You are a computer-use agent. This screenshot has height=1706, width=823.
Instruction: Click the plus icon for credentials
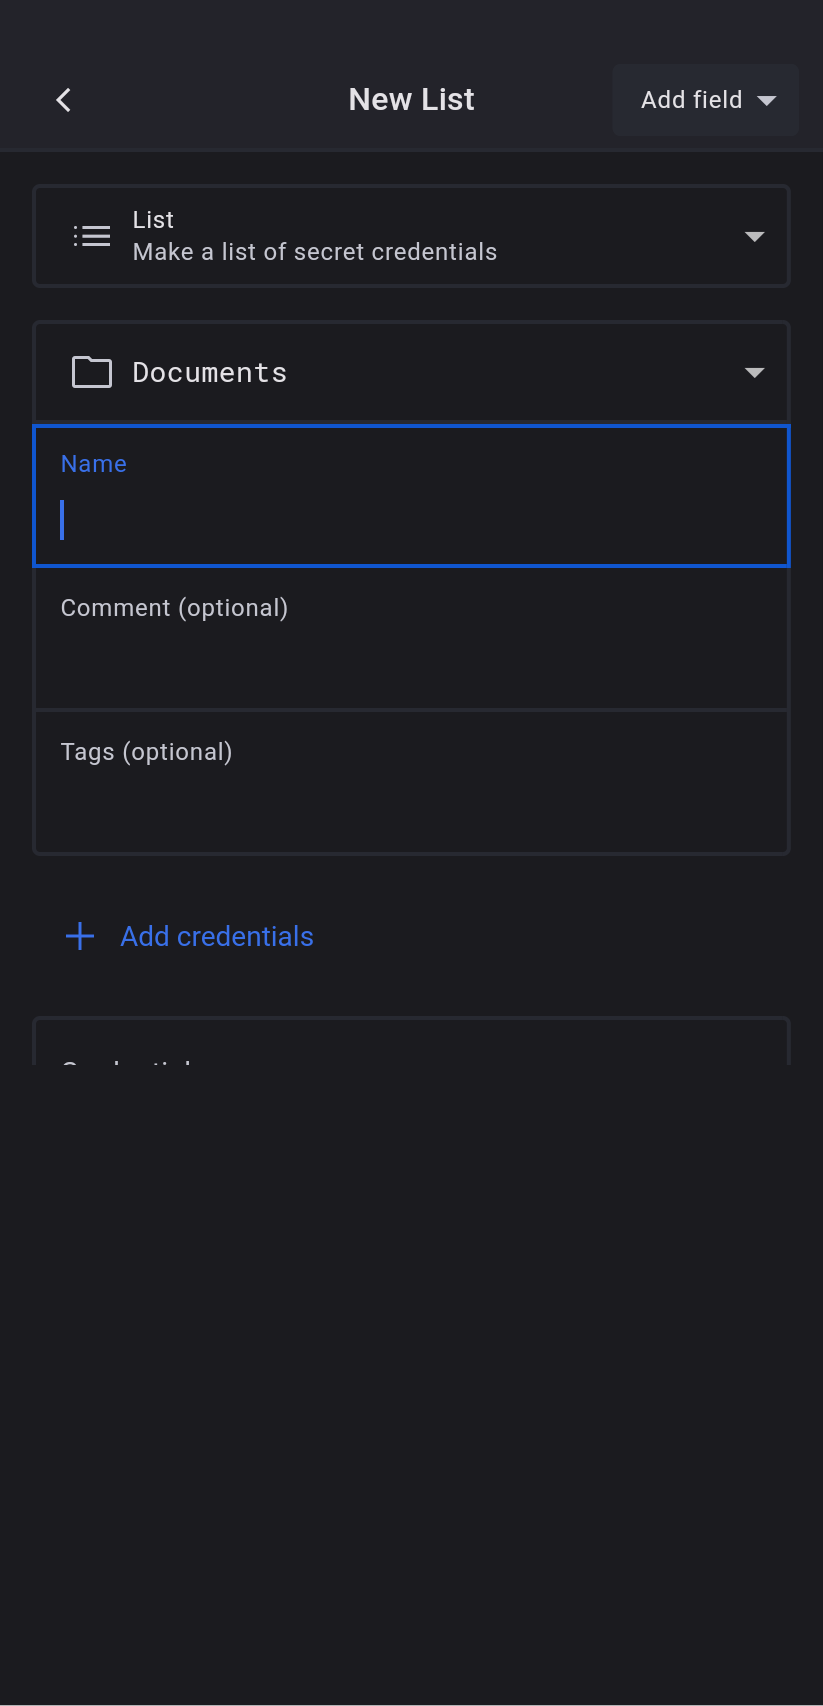(x=80, y=936)
